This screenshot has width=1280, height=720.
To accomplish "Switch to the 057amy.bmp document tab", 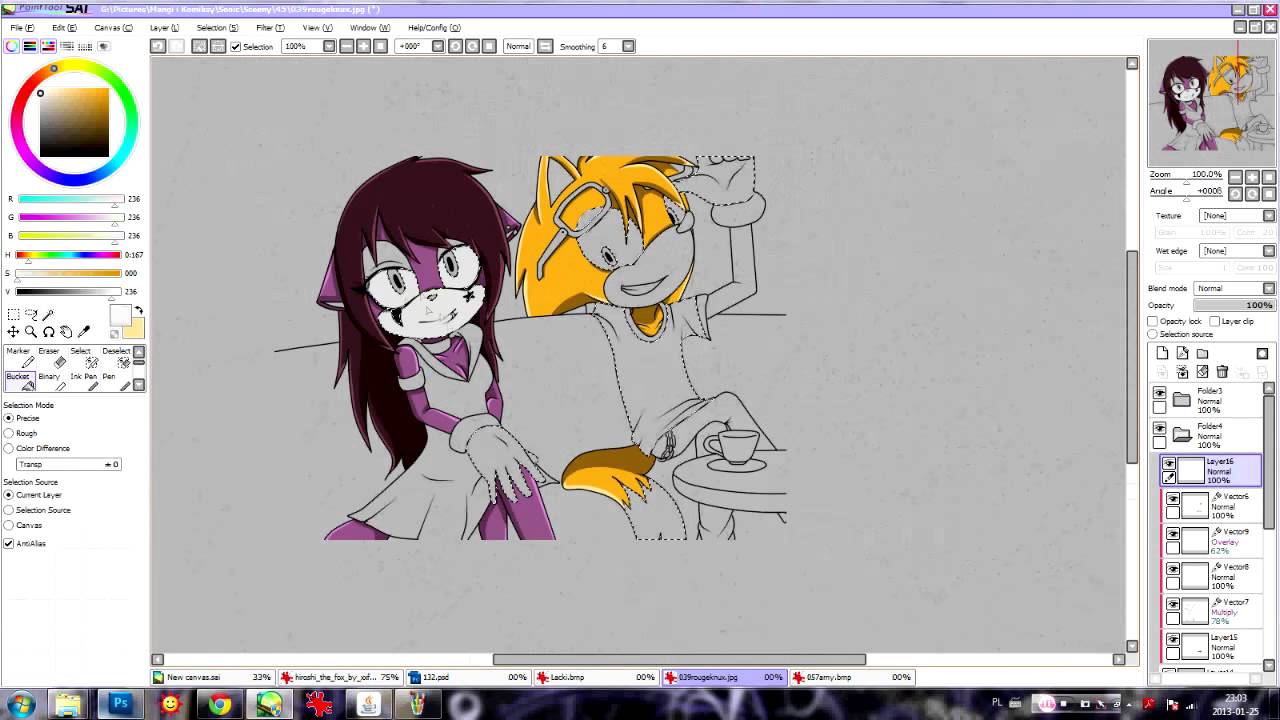I will [x=851, y=677].
